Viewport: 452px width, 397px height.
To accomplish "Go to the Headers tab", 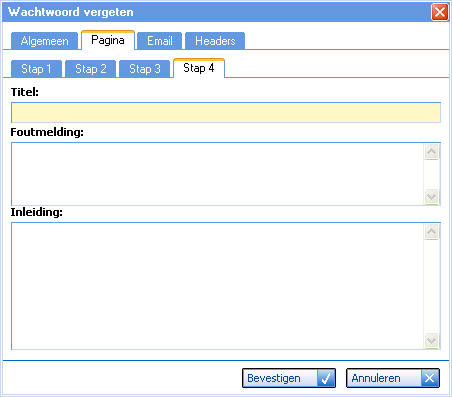I will click(x=215, y=41).
